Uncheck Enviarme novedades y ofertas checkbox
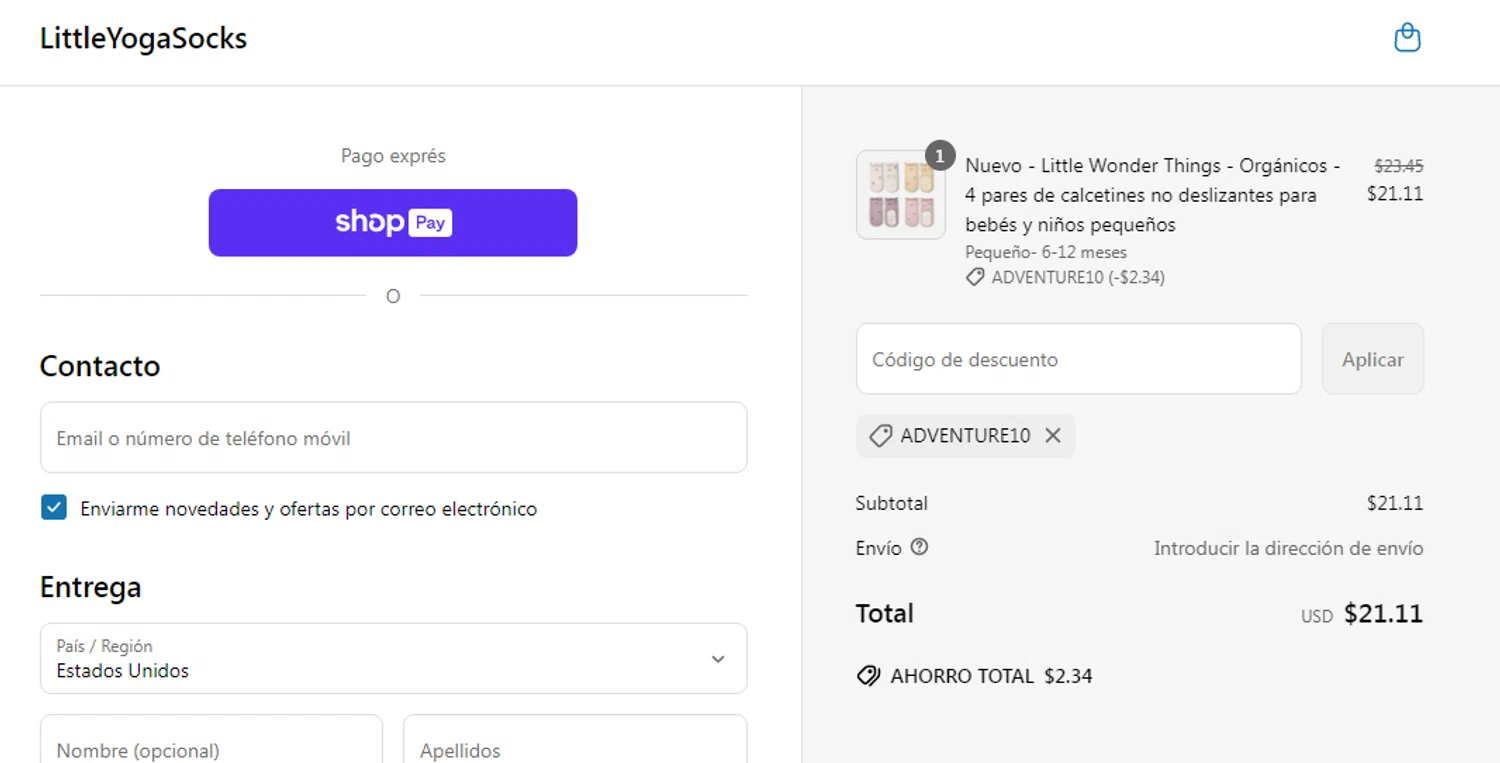The height and width of the screenshot is (763, 1500). pyautogui.click(x=54, y=508)
